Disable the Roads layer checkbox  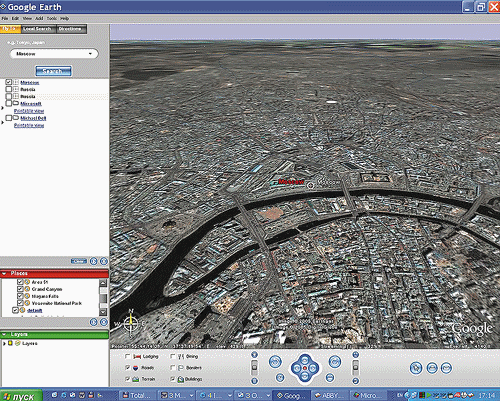click(127, 368)
